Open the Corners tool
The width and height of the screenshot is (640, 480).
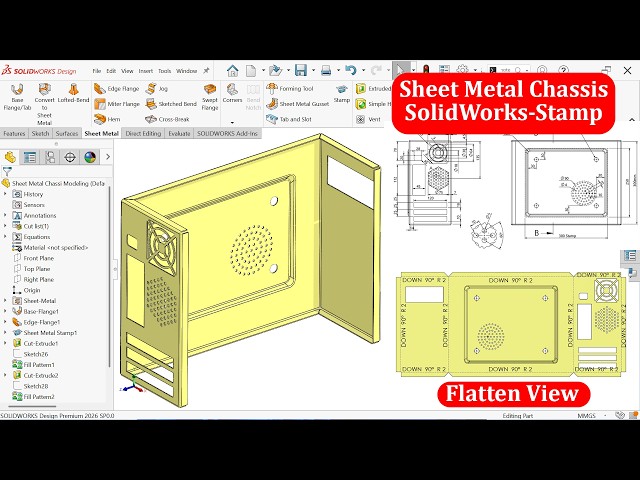232,94
